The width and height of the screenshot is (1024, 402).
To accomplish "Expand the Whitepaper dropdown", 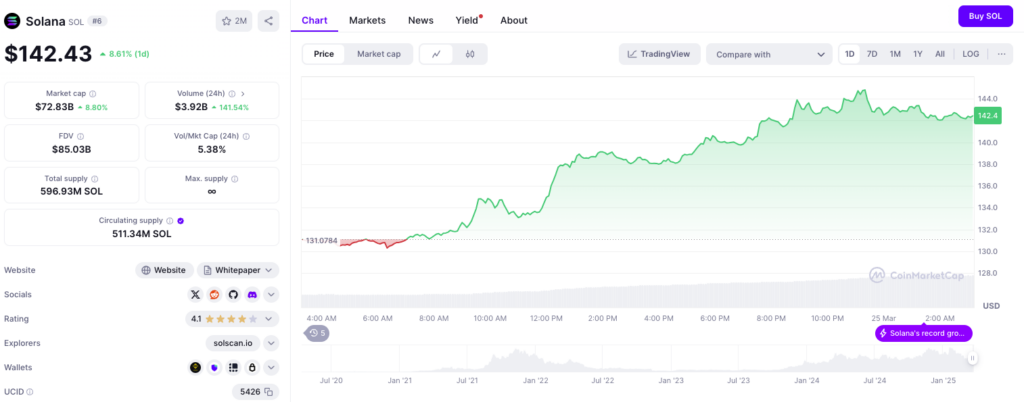I will 238,270.
